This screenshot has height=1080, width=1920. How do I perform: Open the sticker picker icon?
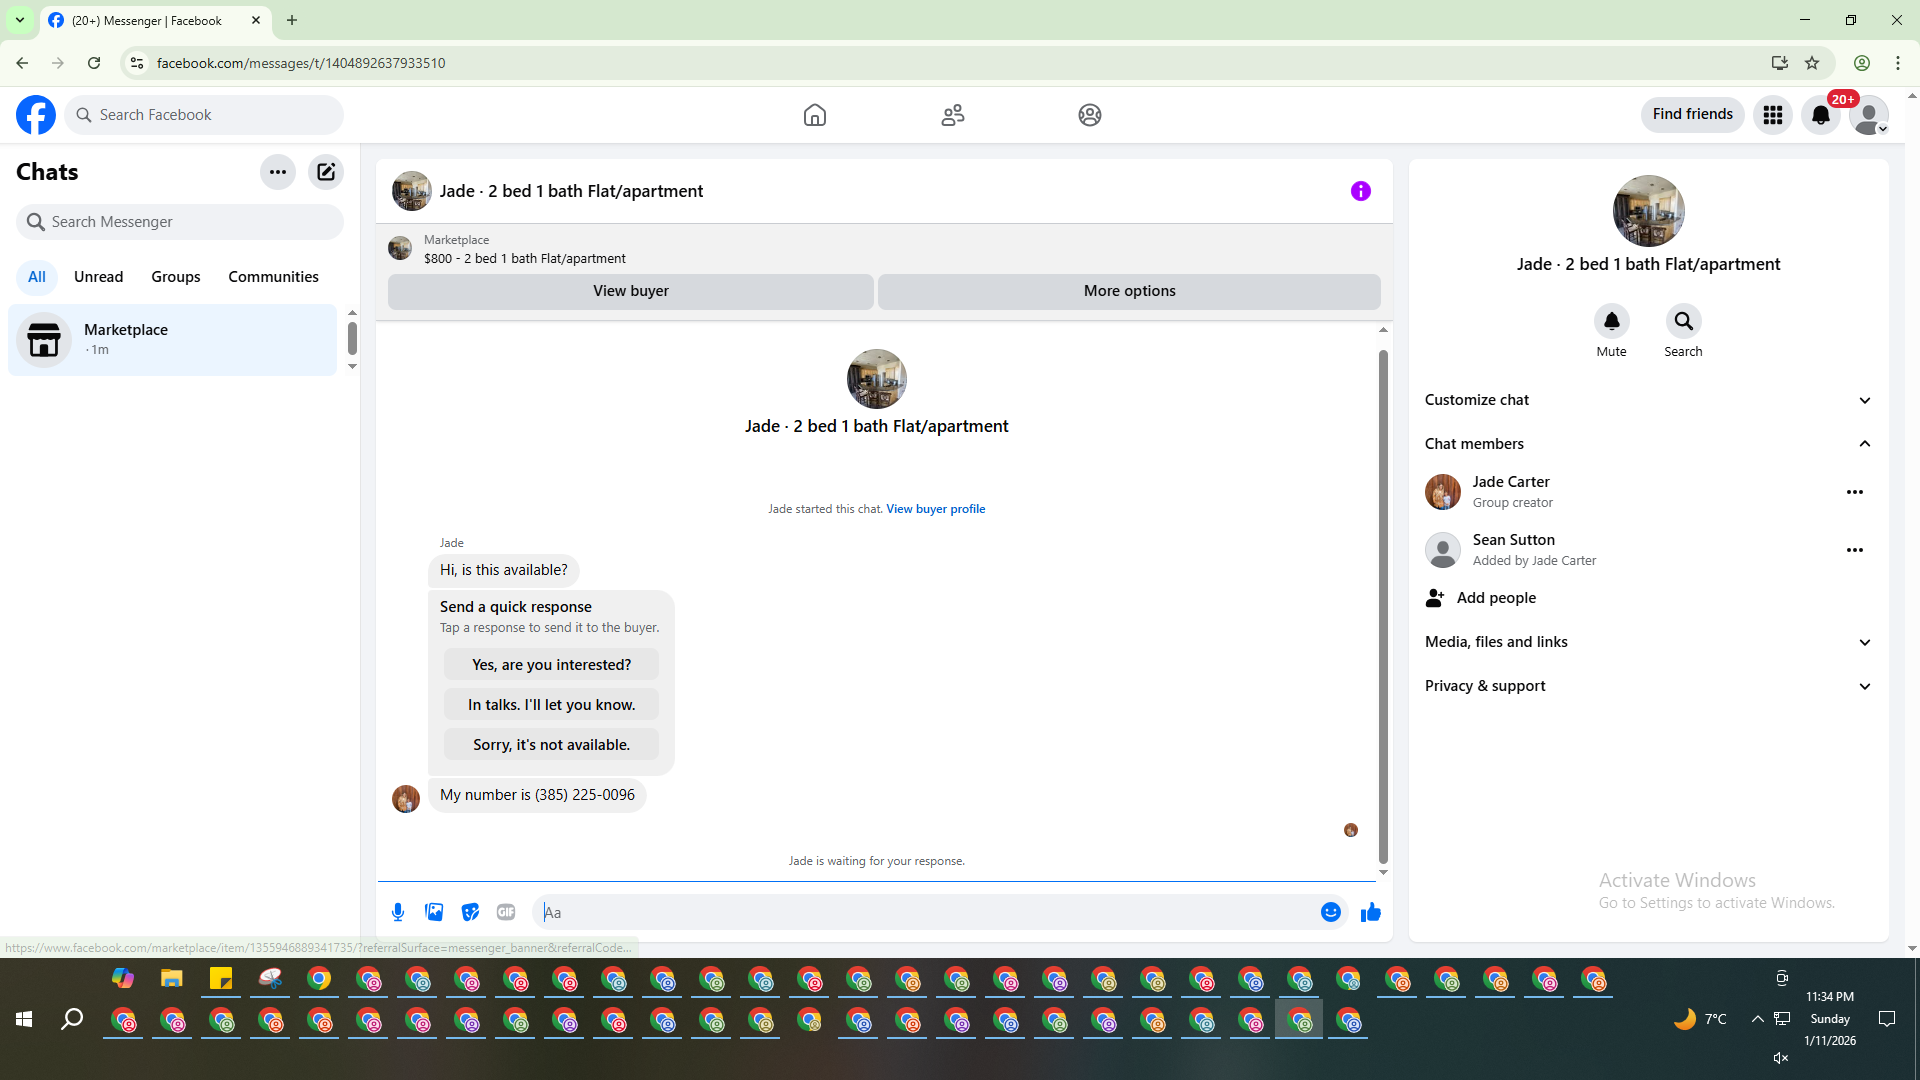coord(470,912)
